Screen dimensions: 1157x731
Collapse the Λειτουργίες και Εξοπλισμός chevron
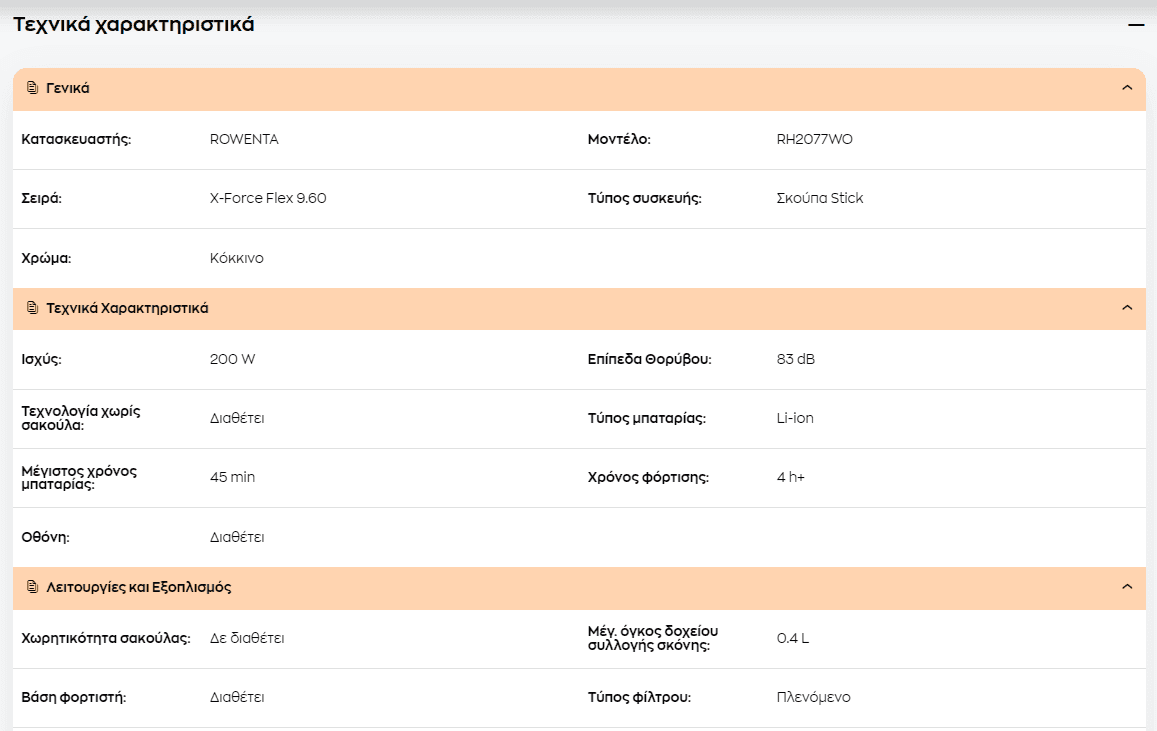tap(1127, 586)
